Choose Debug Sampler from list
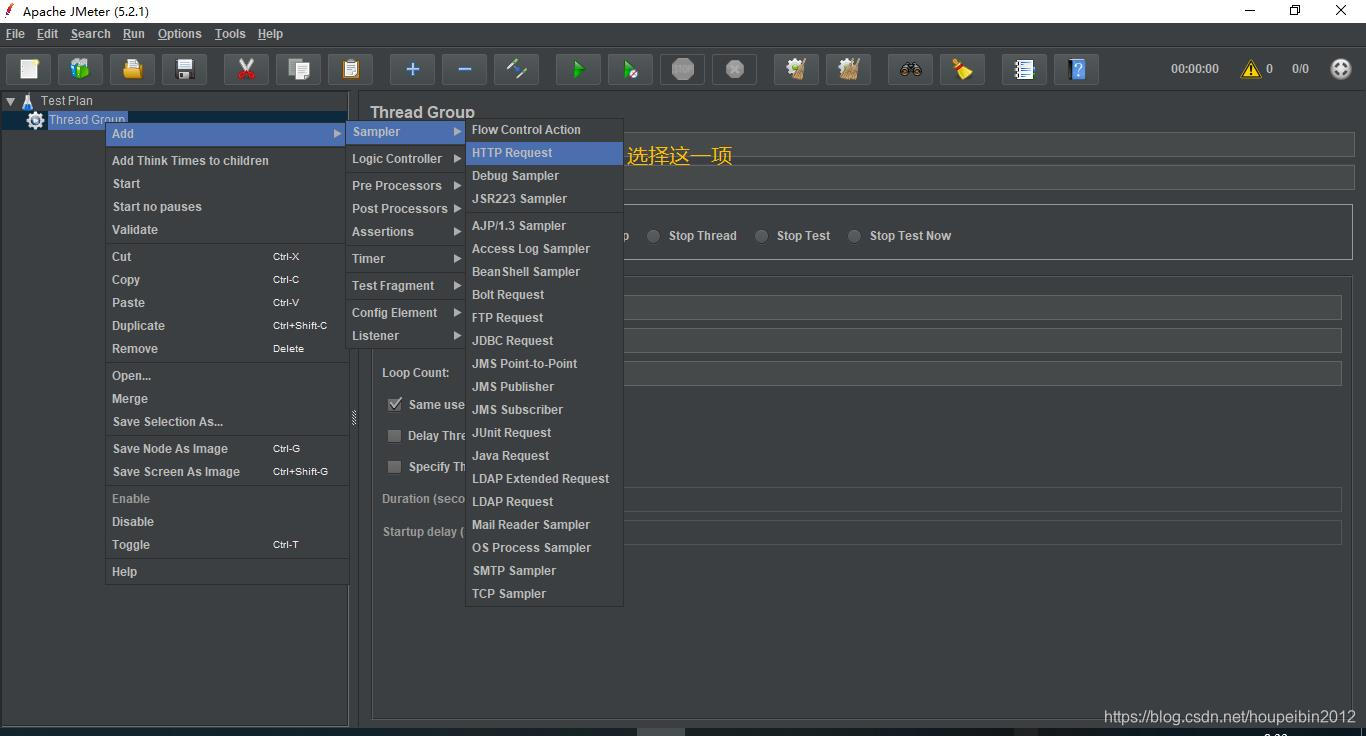Viewport: 1366px width, 736px height. [544, 176]
